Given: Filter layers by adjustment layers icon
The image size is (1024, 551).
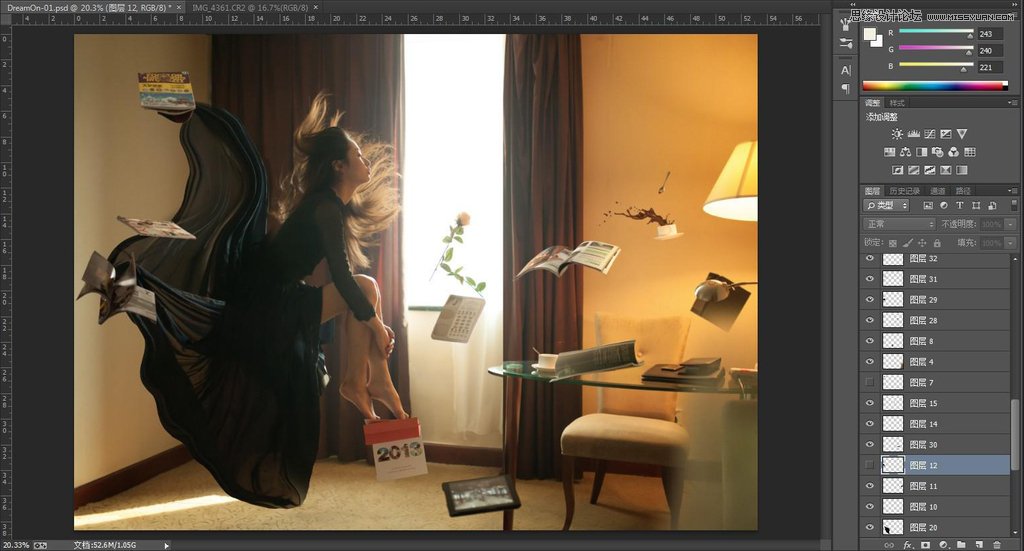Looking at the screenshot, I should point(944,206).
